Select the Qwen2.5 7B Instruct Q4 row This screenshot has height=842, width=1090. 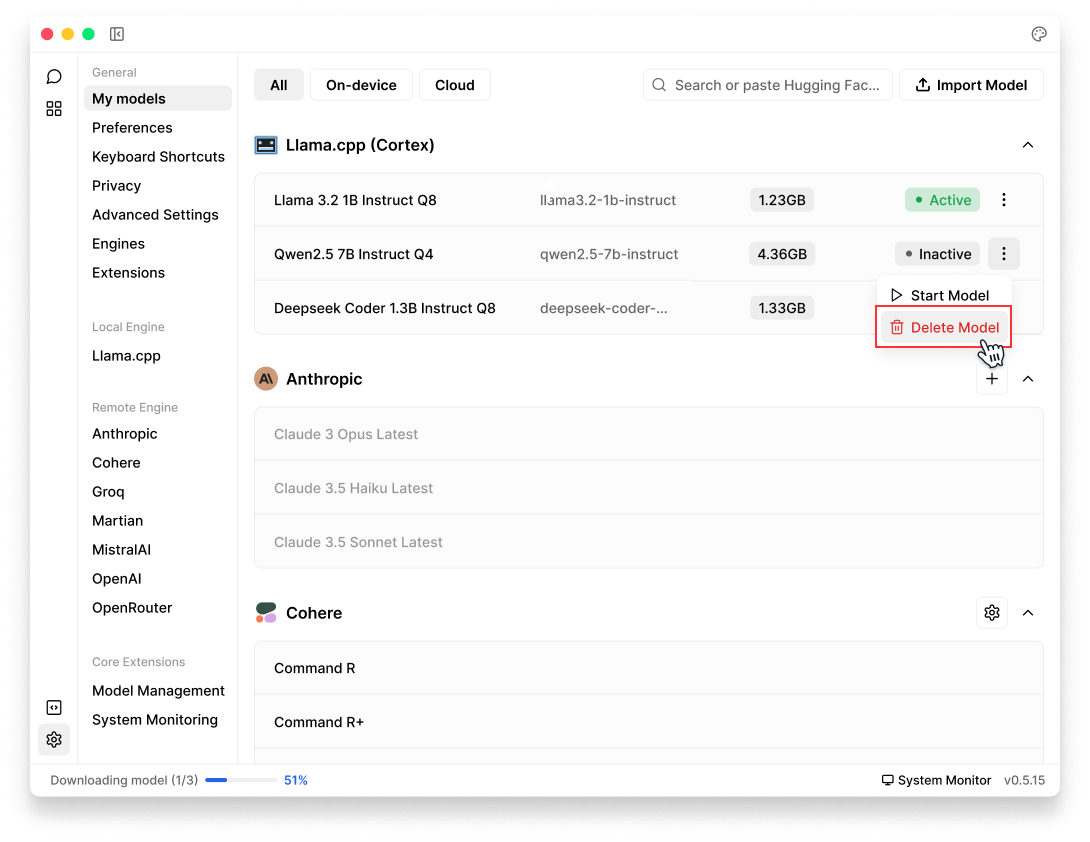[x=649, y=254]
